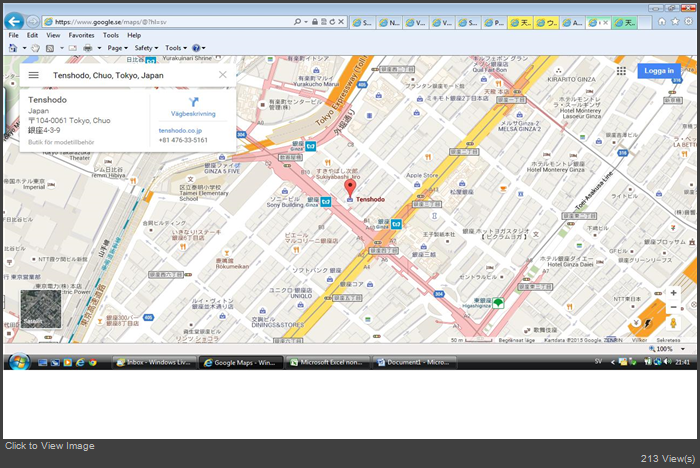Viewport: 700px width, 468px height.
Task: Click the Sony Building map label
Action: [286, 205]
